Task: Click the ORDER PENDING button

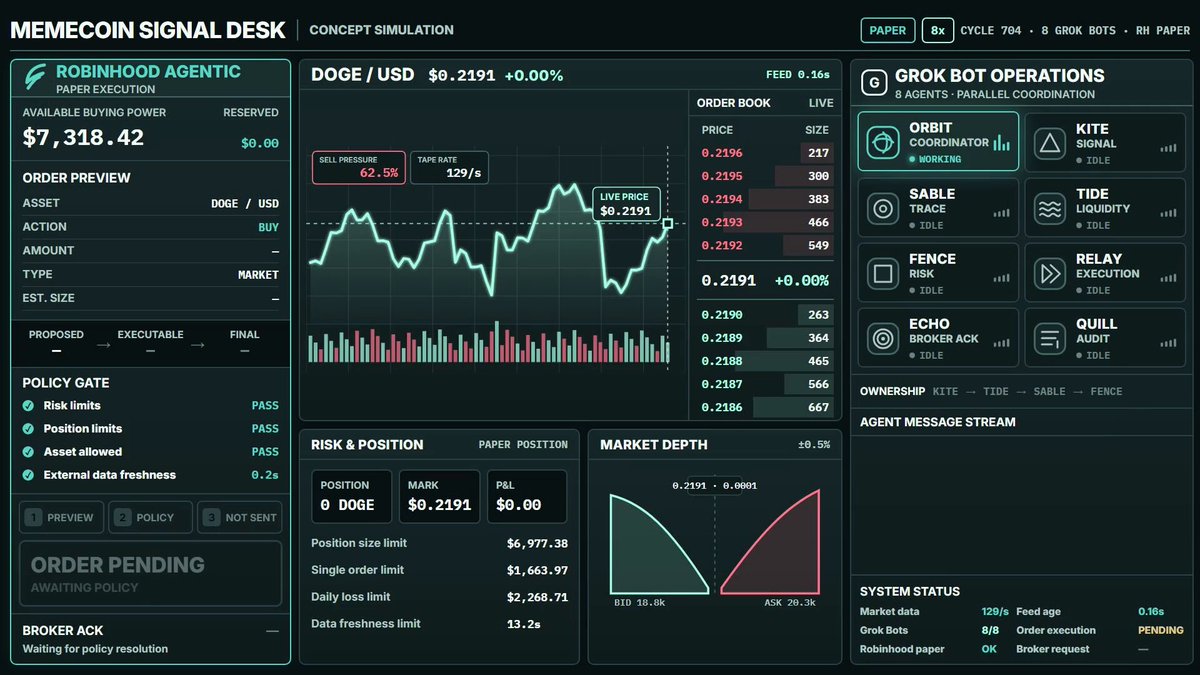Action: pyautogui.click(x=151, y=574)
